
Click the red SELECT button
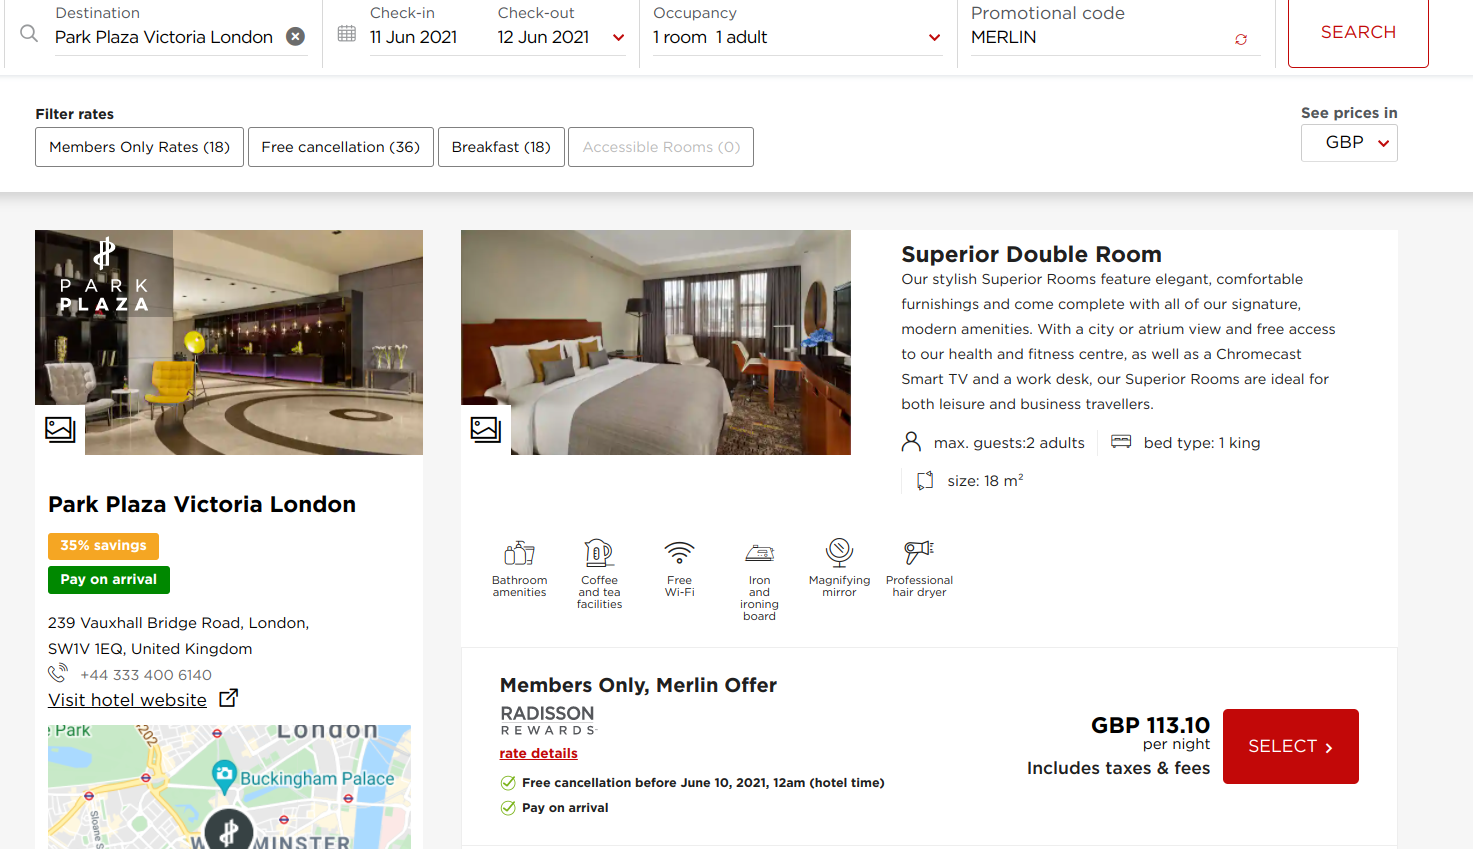click(x=1291, y=746)
